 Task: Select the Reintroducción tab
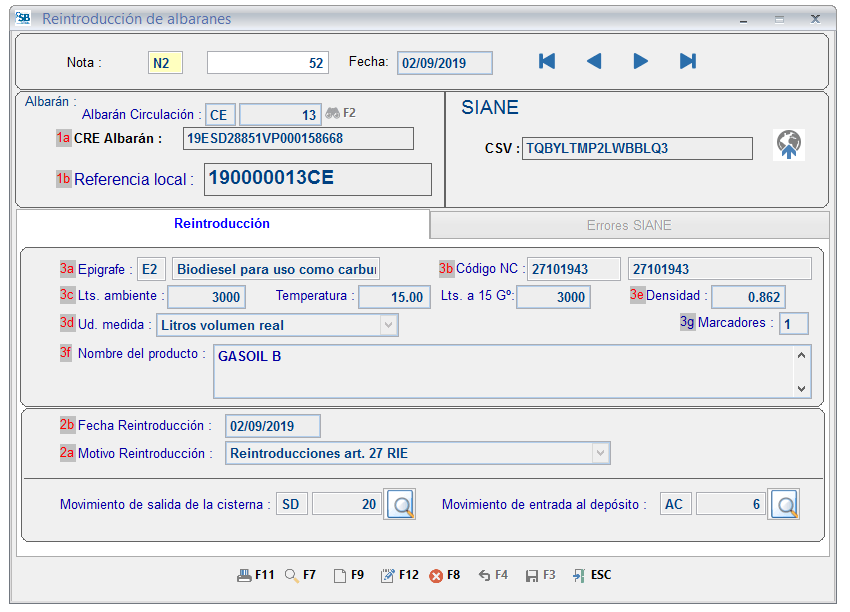(x=222, y=224)
